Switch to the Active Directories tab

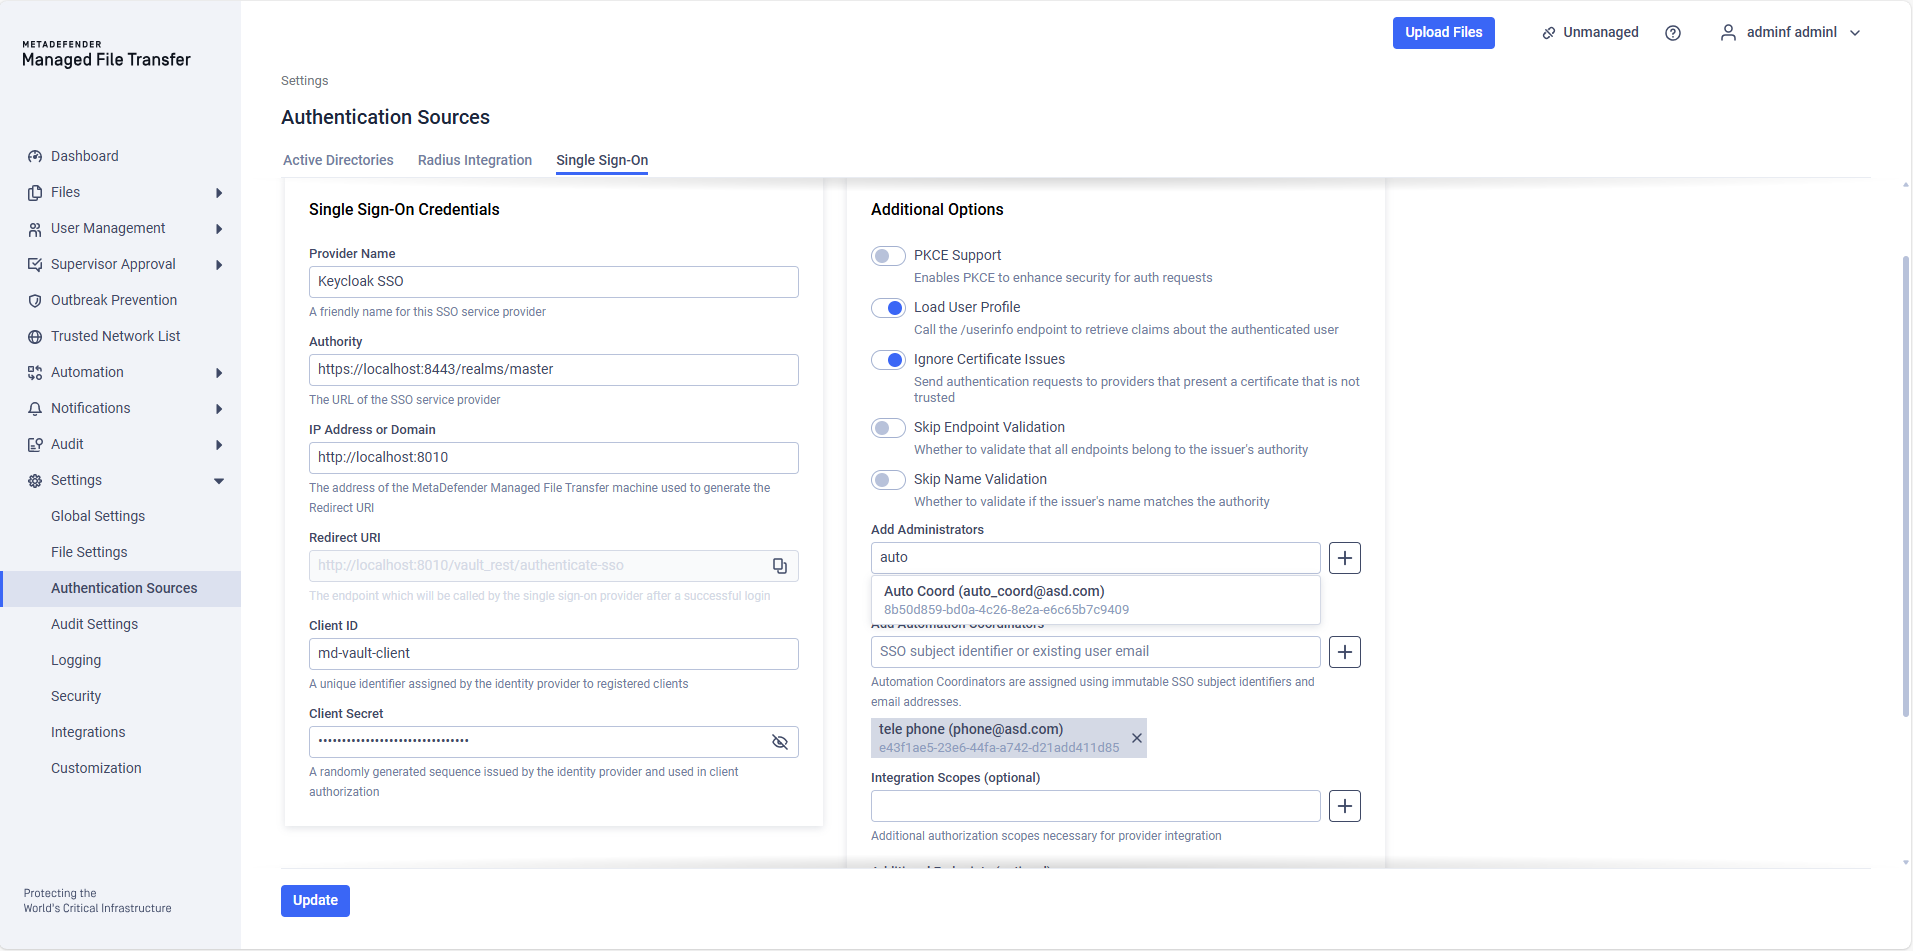pyautogui.click(x=338, y=160)
